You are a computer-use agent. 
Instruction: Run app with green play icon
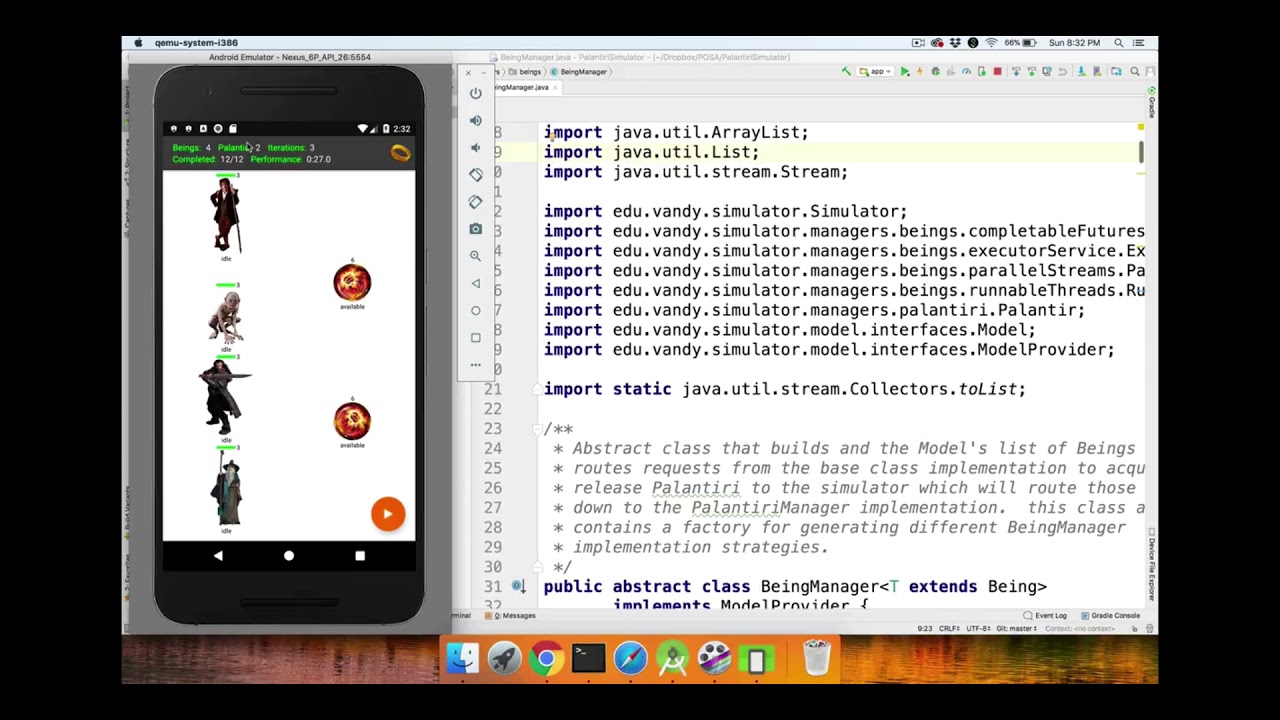(x=905, y=72)
